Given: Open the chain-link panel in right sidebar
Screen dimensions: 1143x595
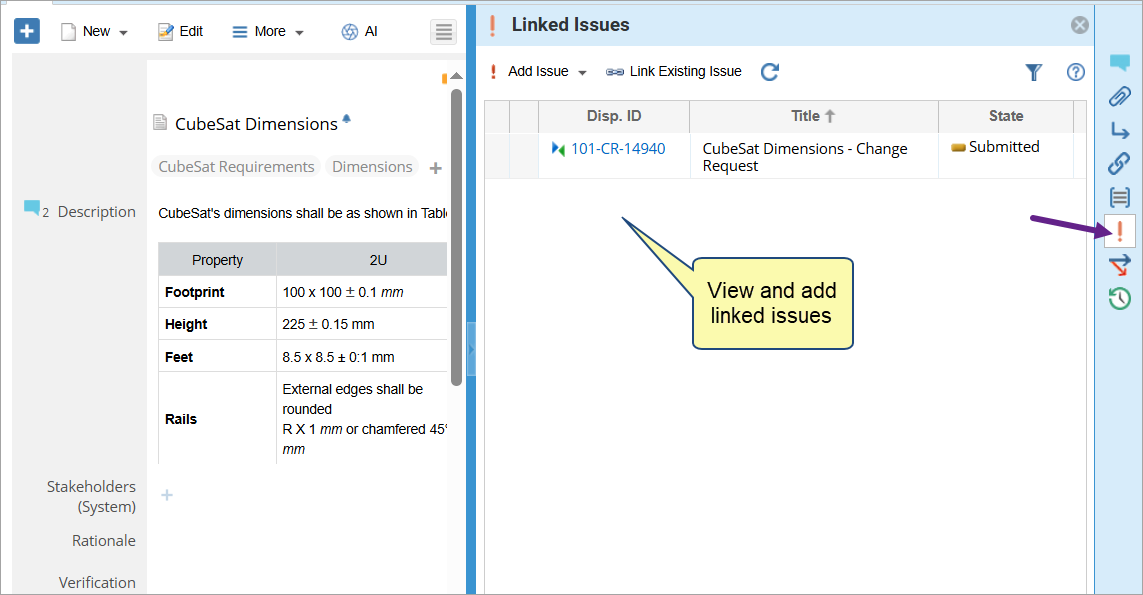Looking at the screenshot, I should 1119,163.
